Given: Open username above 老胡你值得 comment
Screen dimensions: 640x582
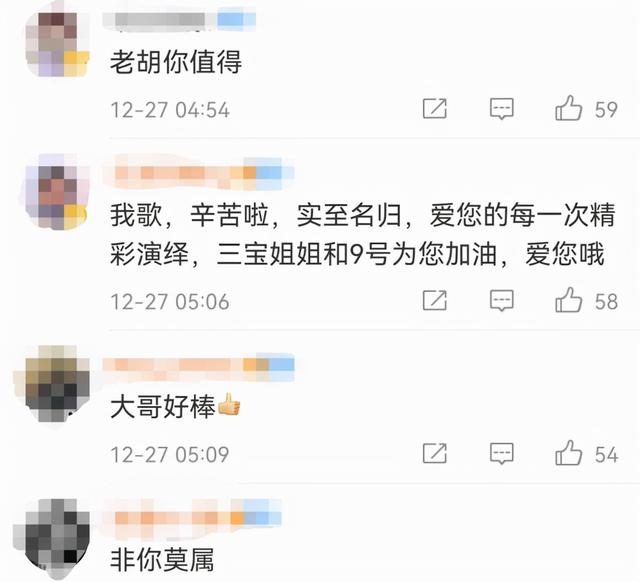Looking at the screenshot, I should click(179, 20).
